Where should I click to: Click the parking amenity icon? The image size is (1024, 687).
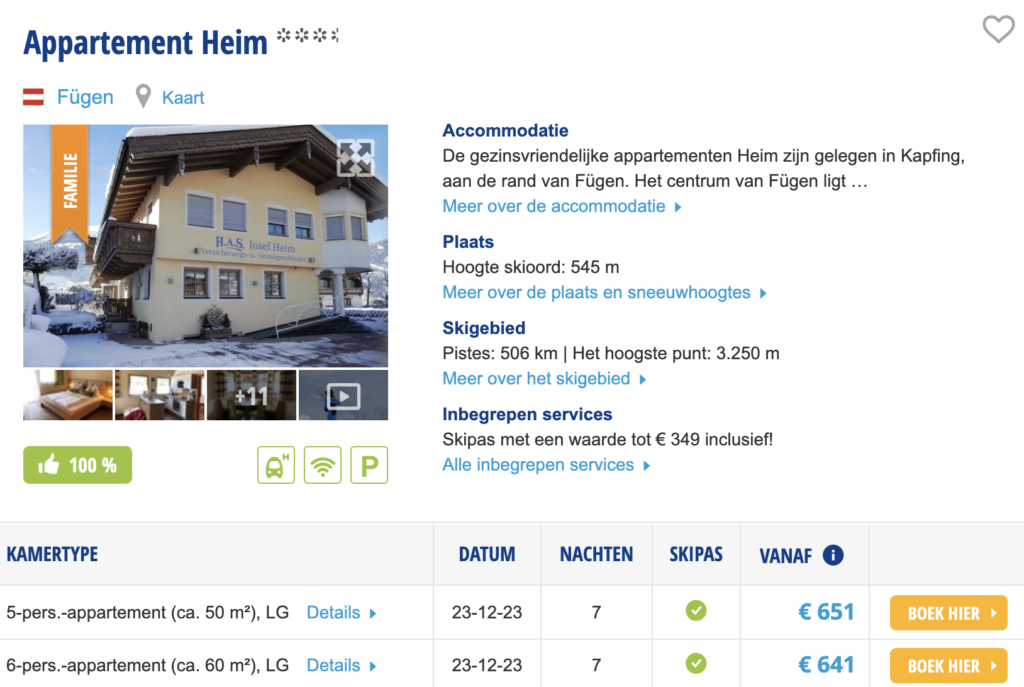point(368,465)
